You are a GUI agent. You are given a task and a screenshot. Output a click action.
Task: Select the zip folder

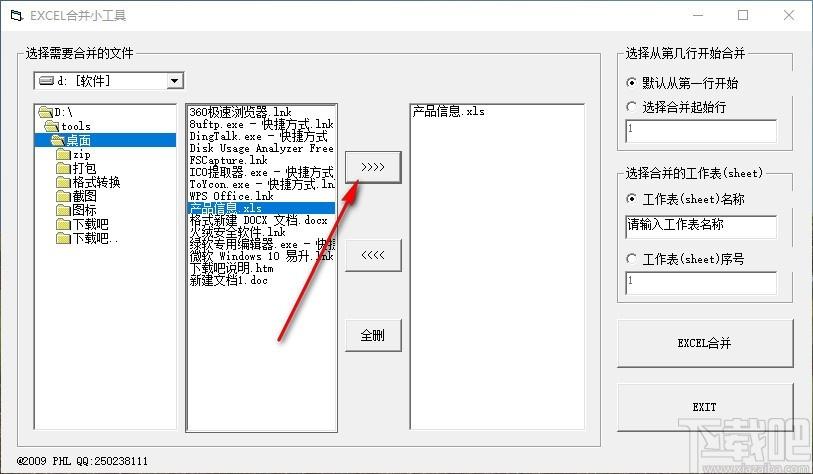[73, 154]
